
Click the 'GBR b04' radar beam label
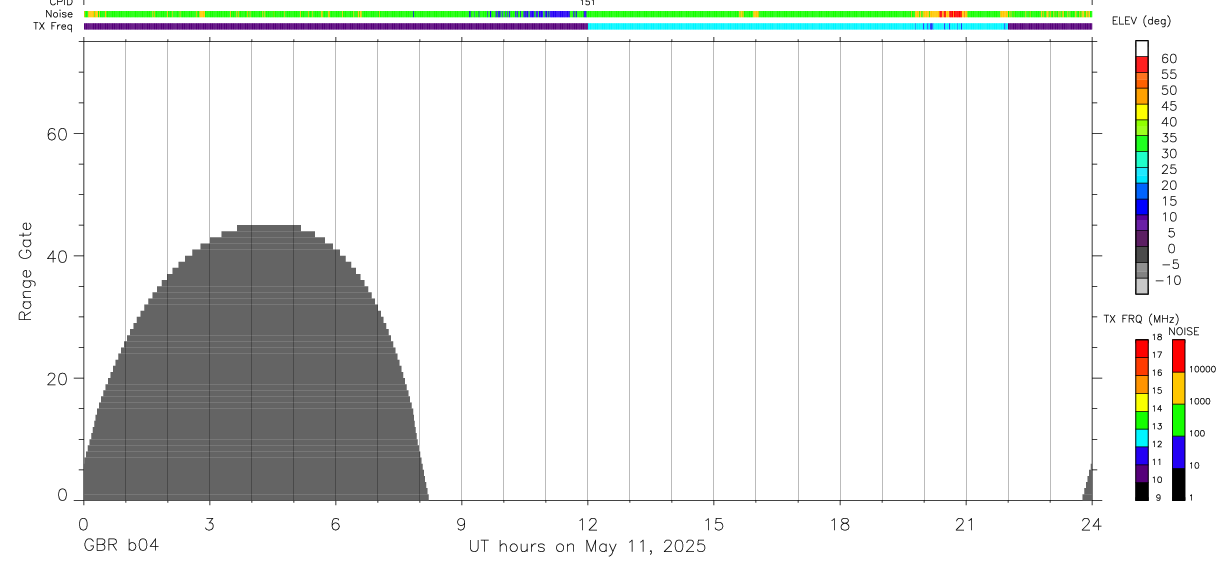121,546
